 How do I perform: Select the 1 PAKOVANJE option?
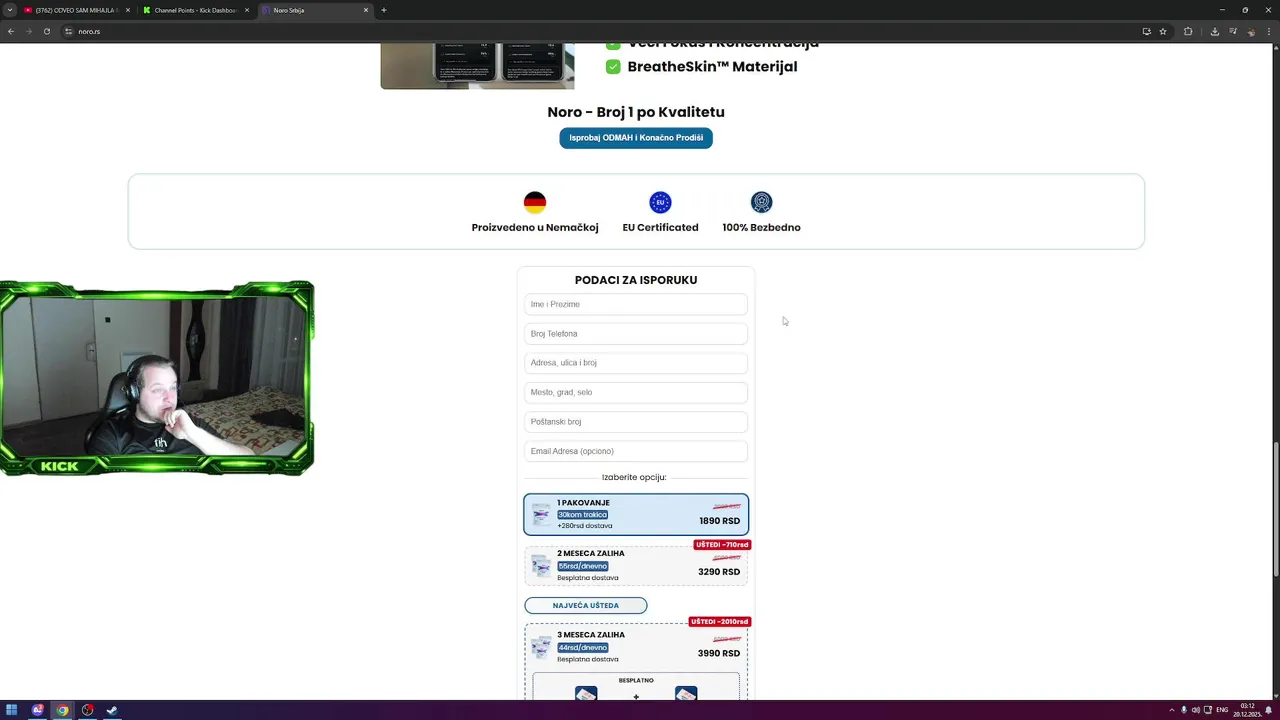click(636, 514)
